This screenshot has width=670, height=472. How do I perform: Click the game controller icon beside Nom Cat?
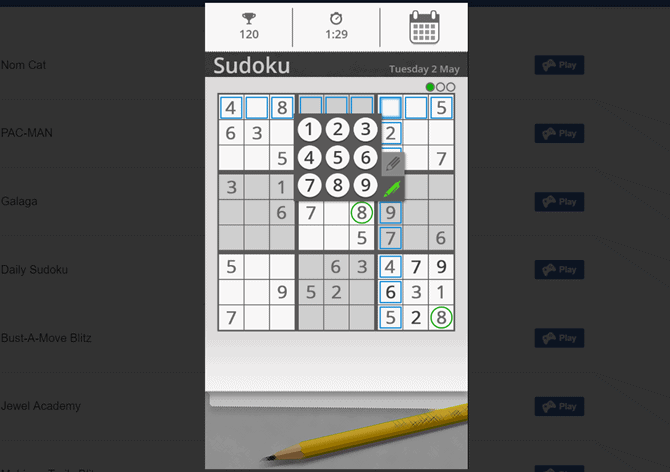[x=549, y=66]
